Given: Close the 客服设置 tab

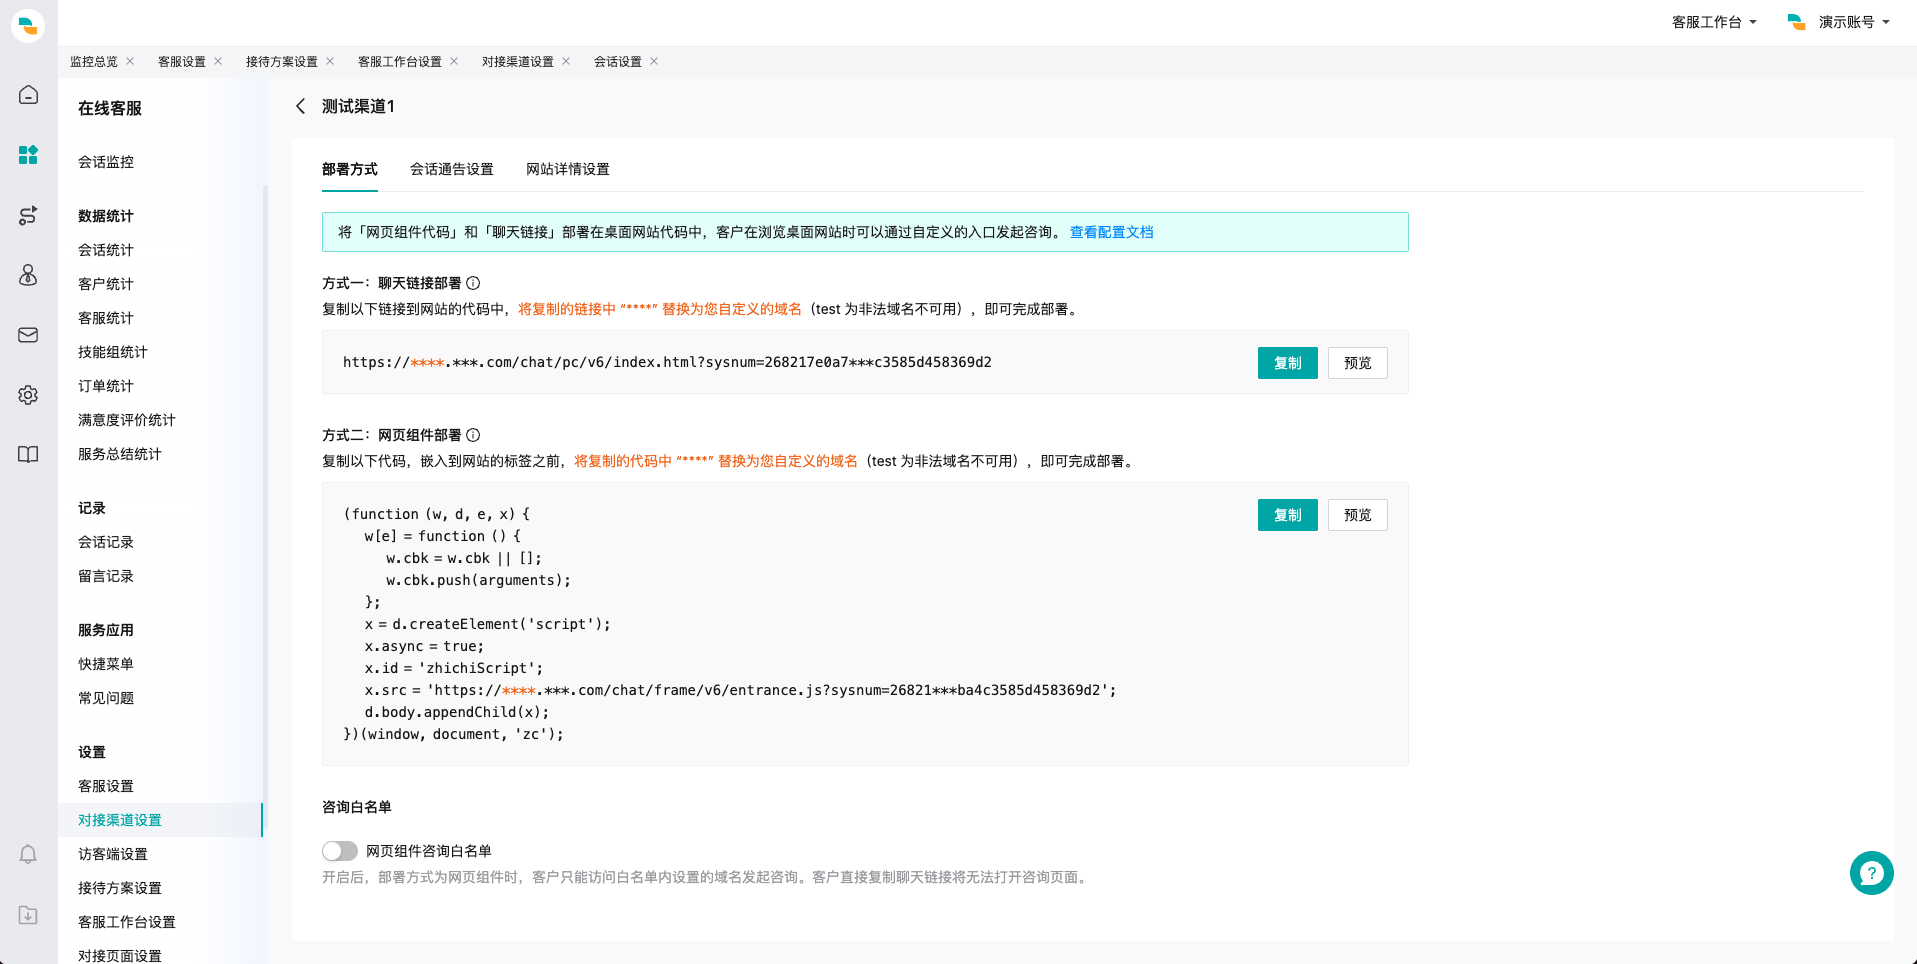Looking at the screenshot, I should pyautogui.click(x=218, y=61).
